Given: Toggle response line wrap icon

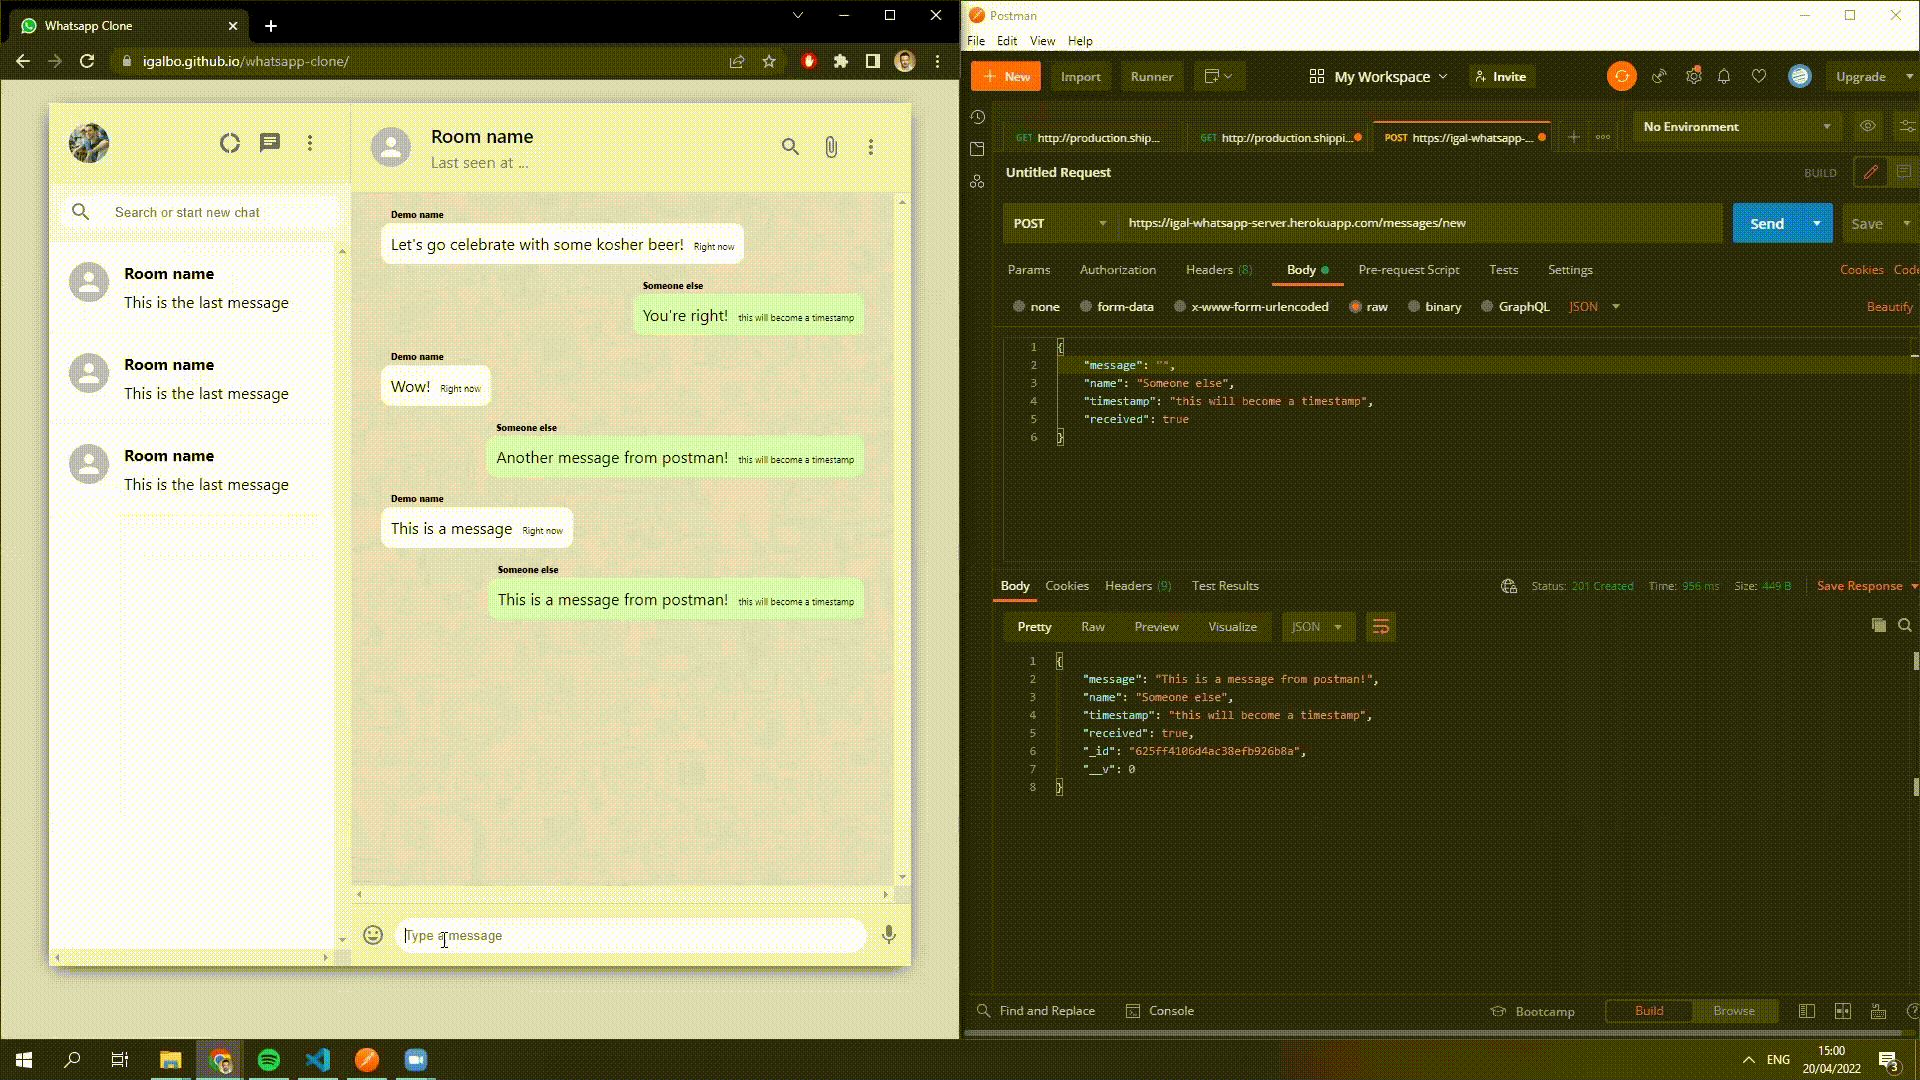Looking at the screenshot, I should pos(1380,627).
